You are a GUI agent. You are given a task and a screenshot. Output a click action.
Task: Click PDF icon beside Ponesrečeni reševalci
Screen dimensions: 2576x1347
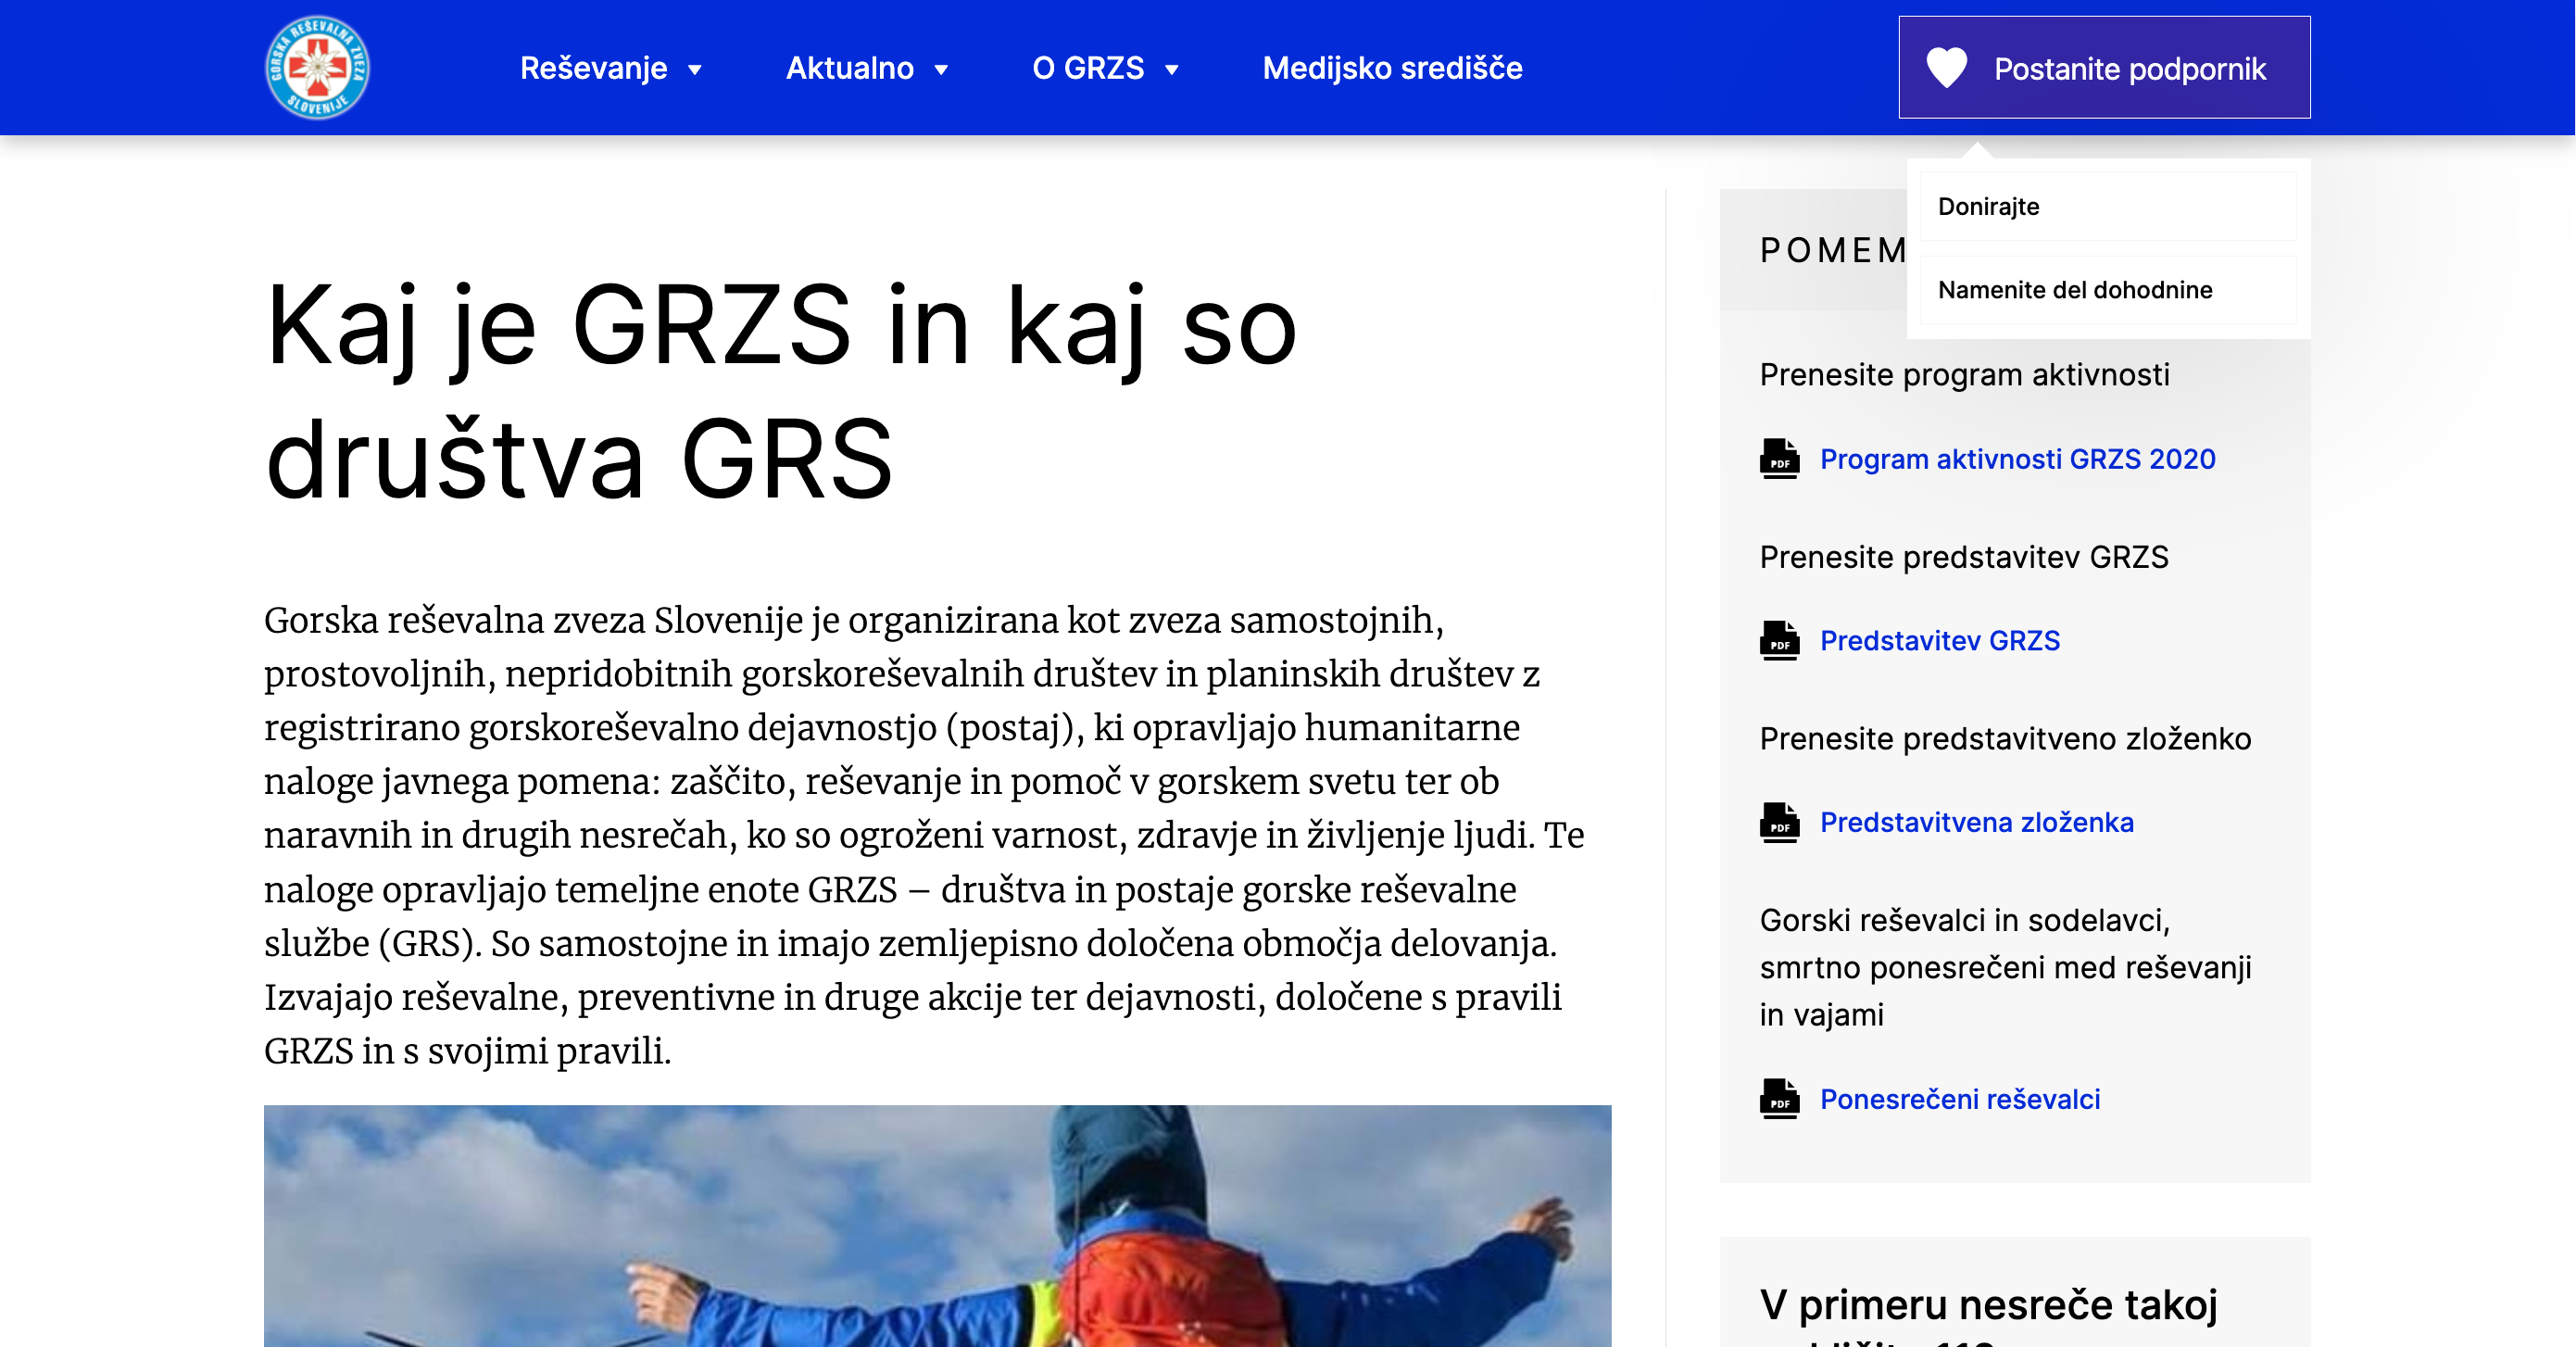pos(1779,1099)
